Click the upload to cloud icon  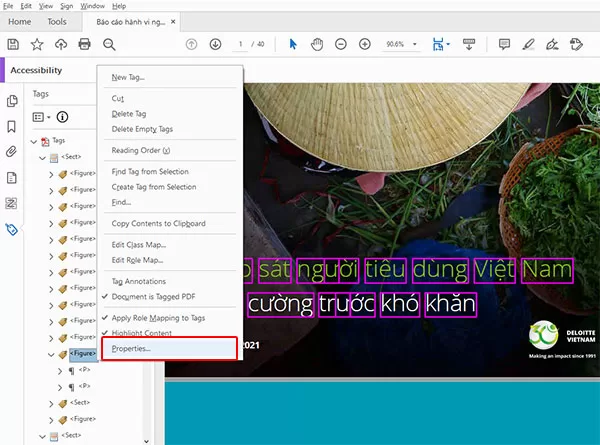[61, 44]
